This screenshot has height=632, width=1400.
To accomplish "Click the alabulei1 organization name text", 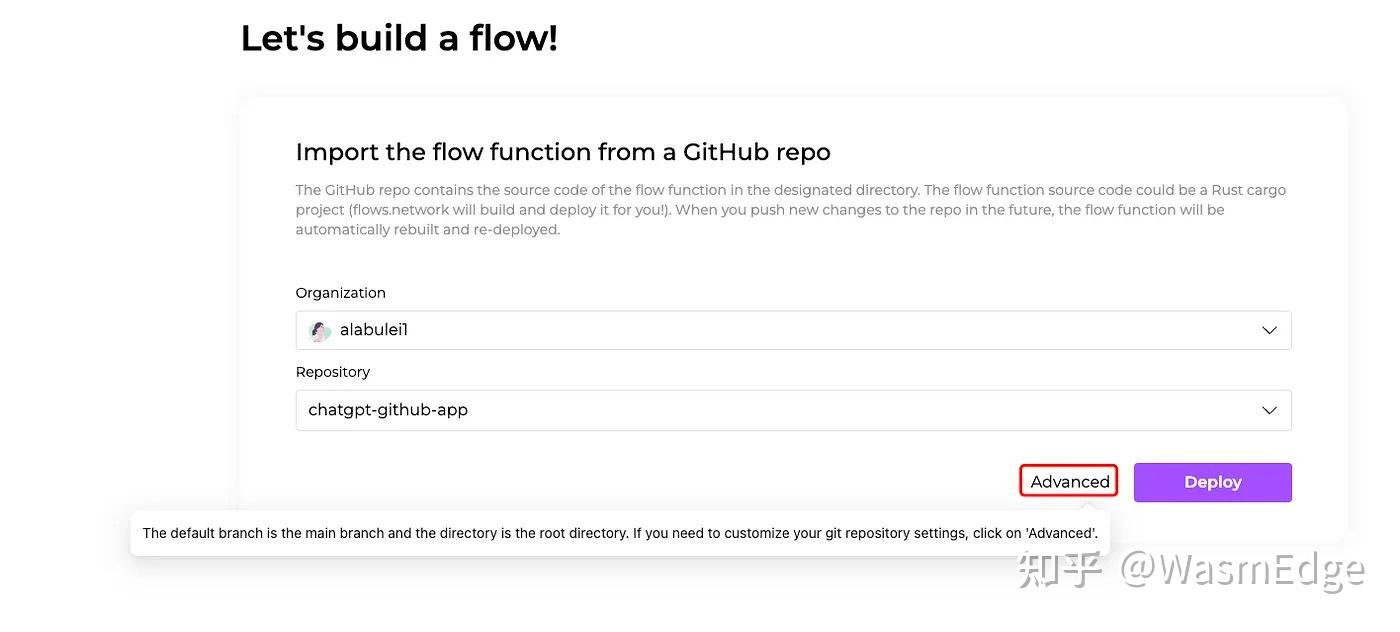I will point(374,330).
